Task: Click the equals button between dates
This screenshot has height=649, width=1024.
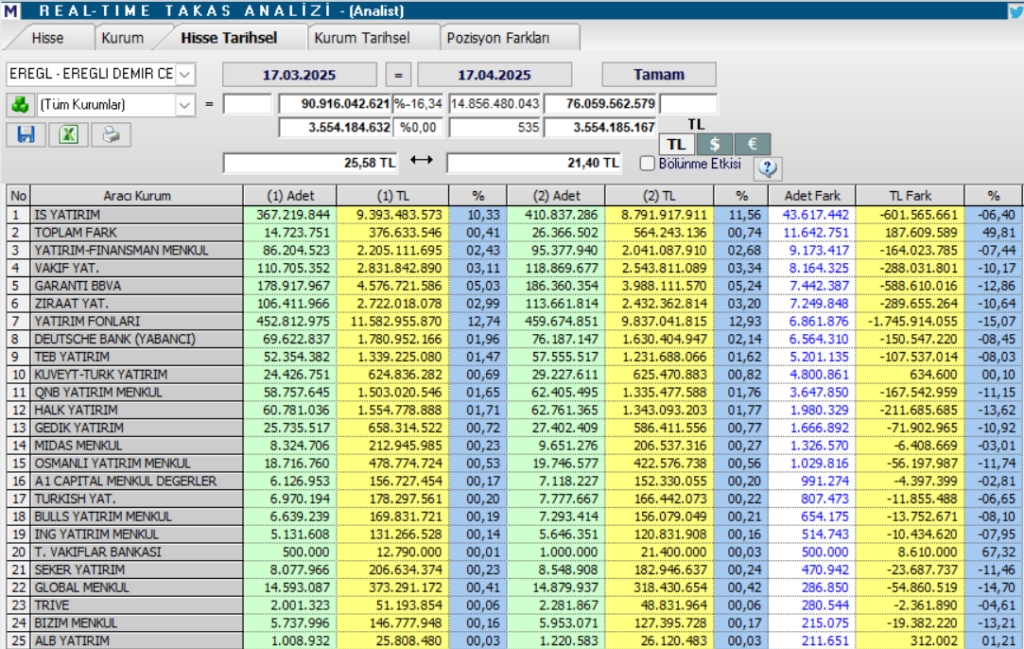Action: [x=397, y=75]
